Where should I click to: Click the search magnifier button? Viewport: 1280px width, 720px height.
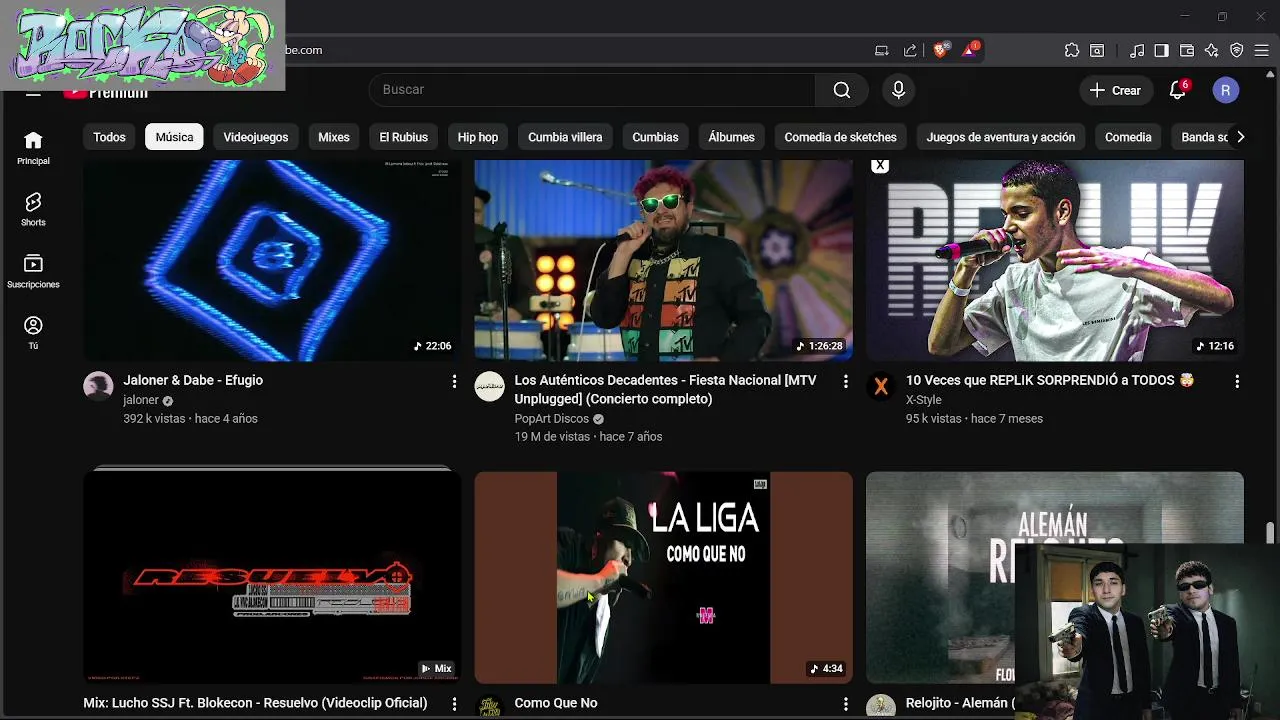pos(842,90)
